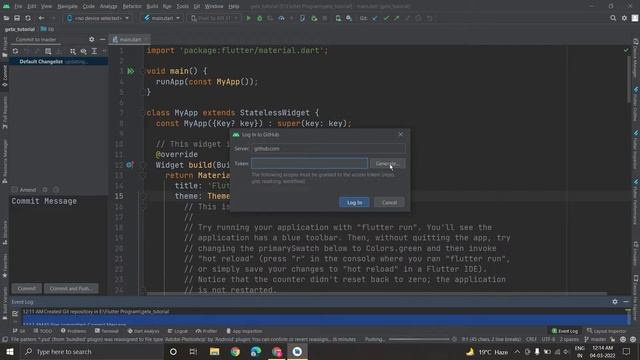
Task: Open File Explorer from taskbar
Action: point(214,351)
